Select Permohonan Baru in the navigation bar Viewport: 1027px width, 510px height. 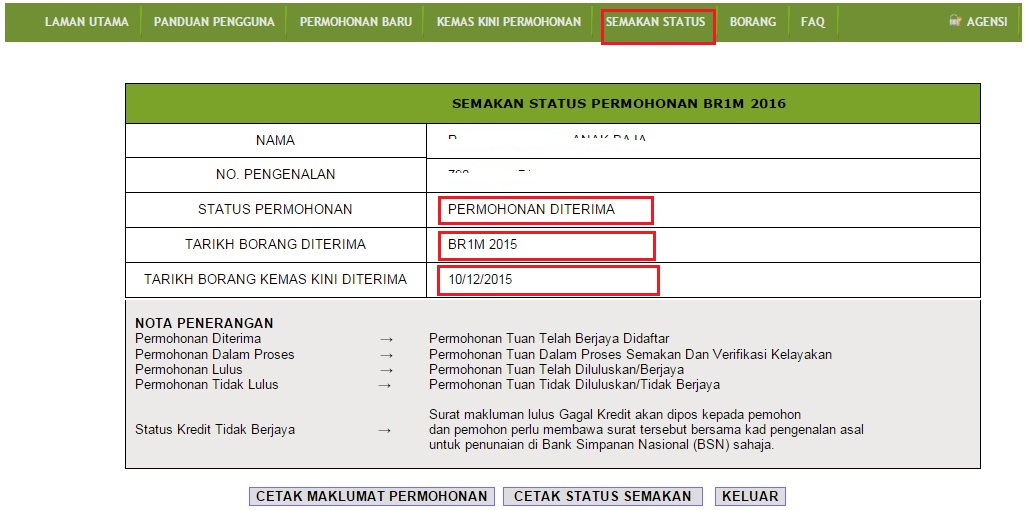[356, 22]
